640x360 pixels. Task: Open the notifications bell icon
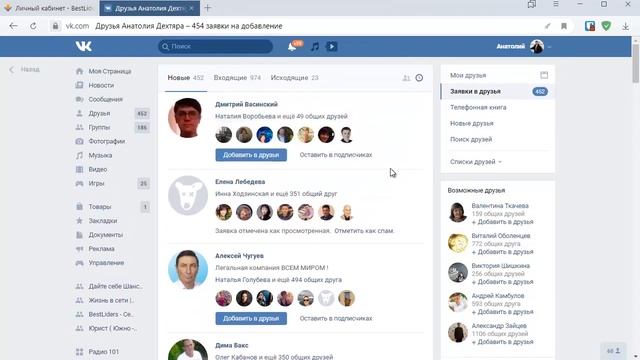(292, 47)
